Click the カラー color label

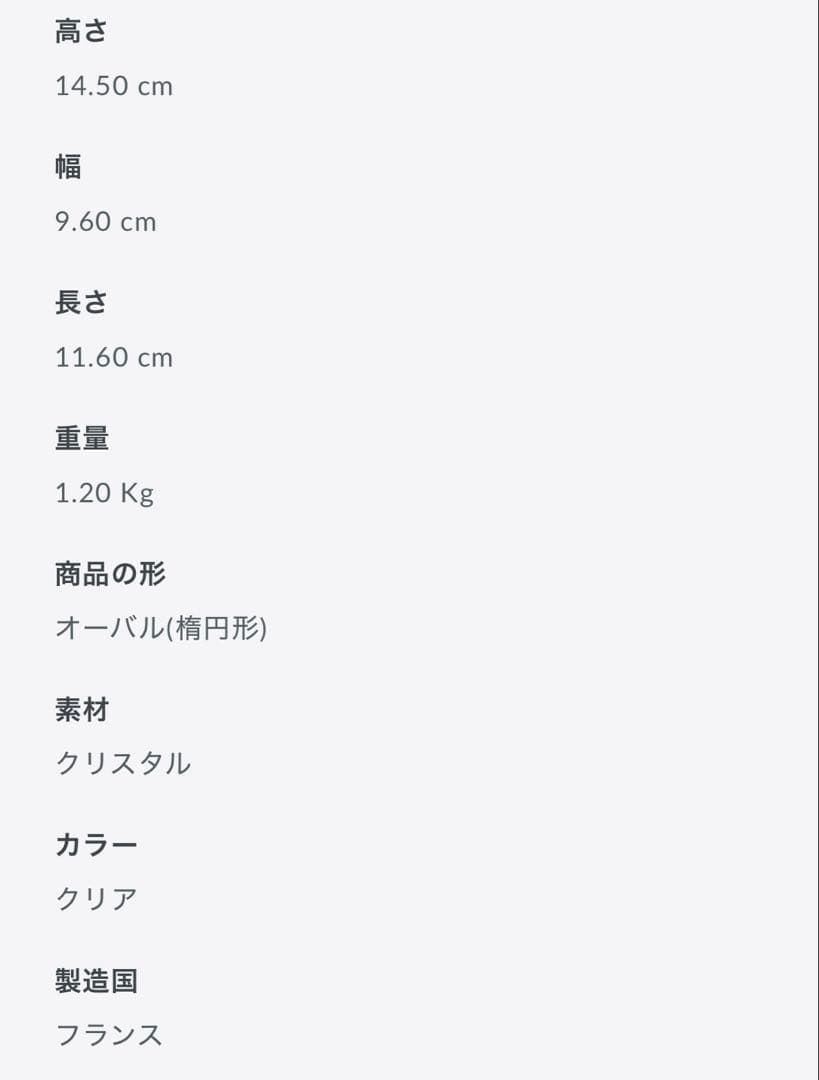point(96,845)
